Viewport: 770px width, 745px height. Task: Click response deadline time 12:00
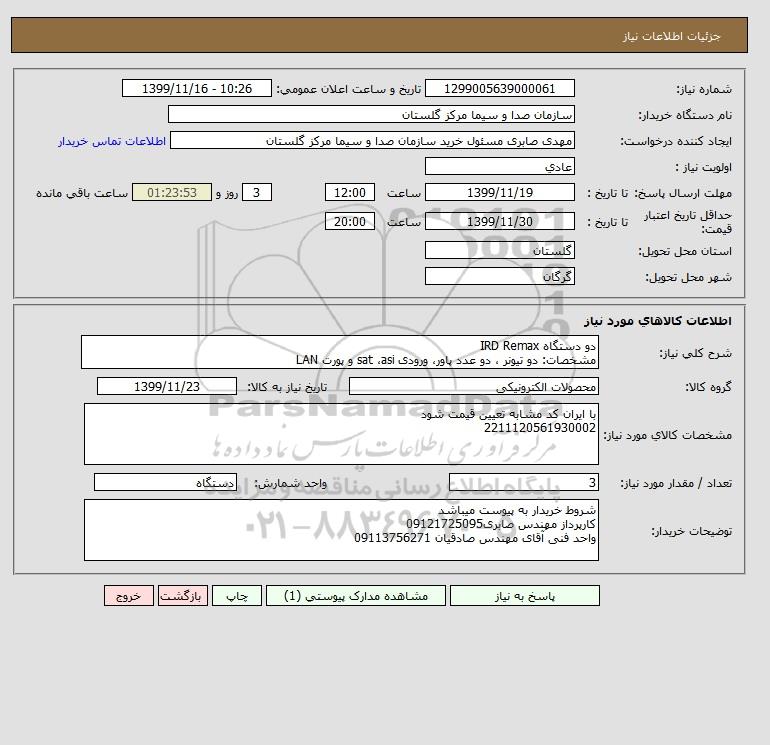point(350,193)
